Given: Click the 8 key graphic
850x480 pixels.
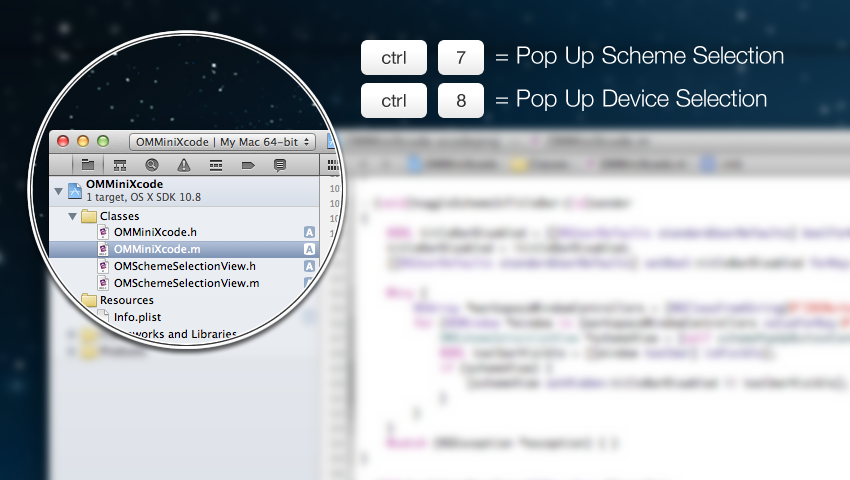Looking at the screenshot, I should tap(461, 100).
